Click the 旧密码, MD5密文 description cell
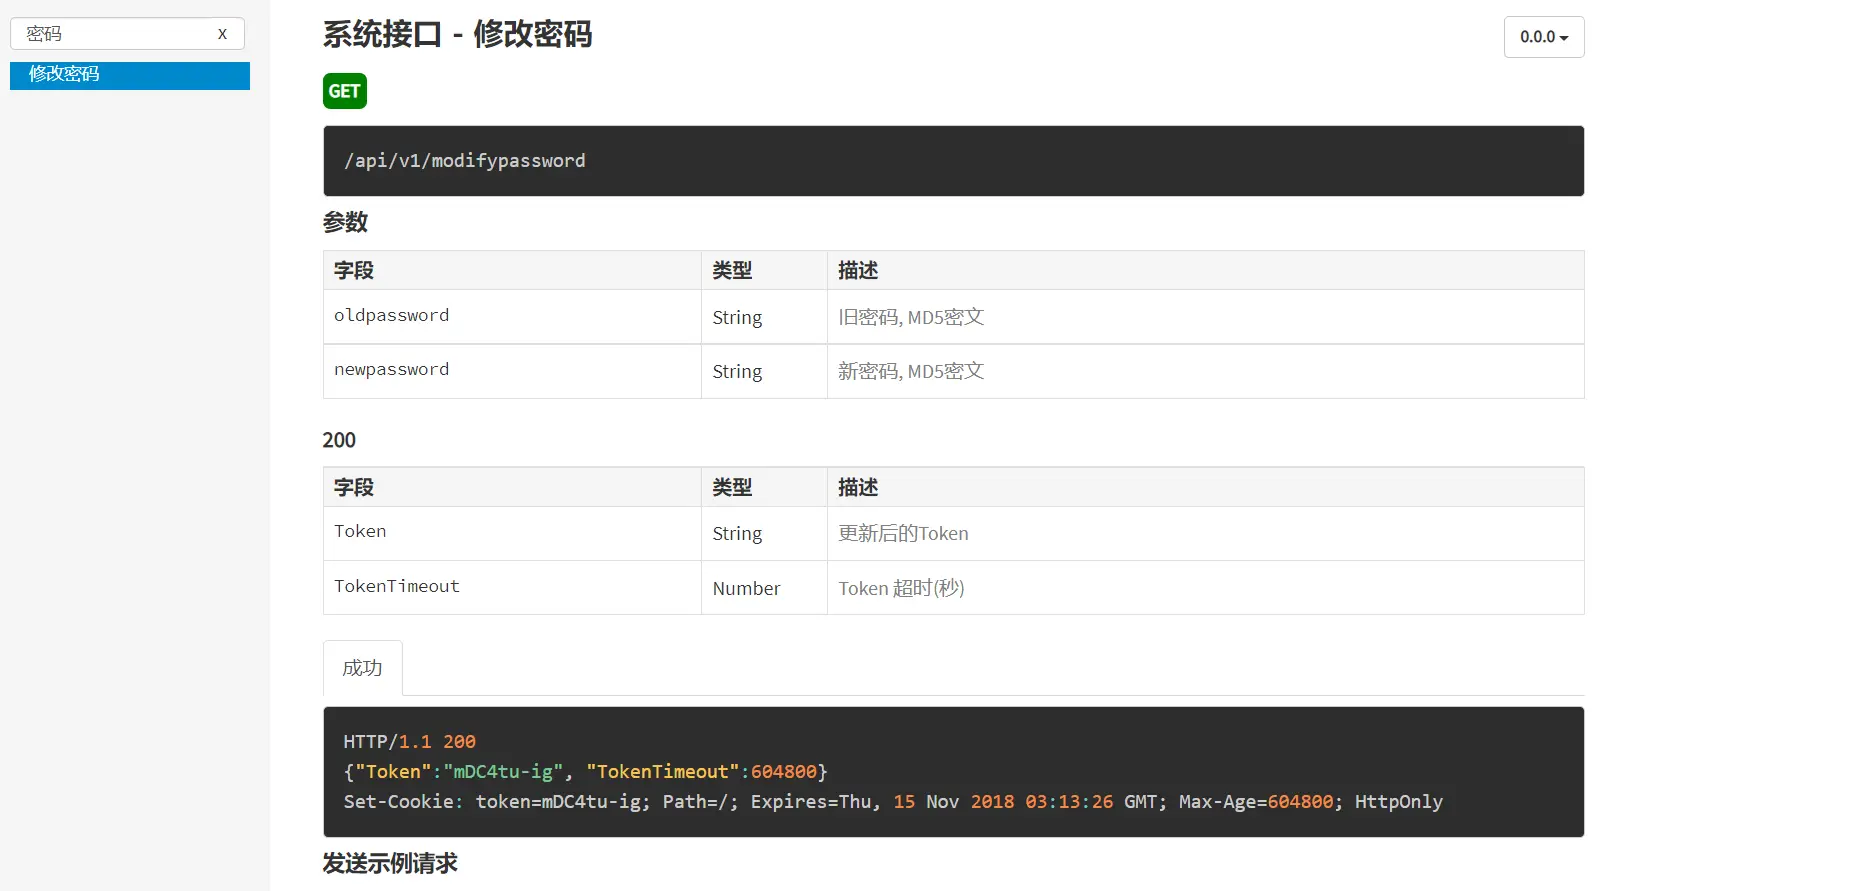Viewport: 1869px width, 891px height. [911, 317]
